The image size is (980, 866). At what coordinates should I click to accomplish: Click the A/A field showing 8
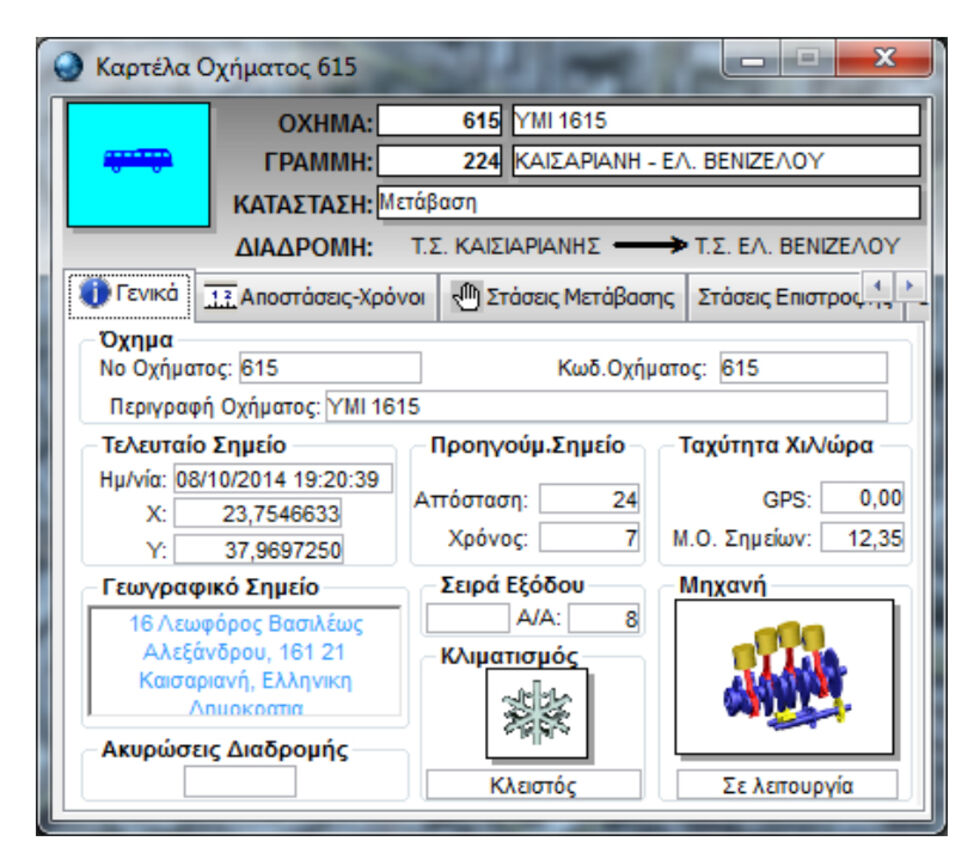tap(604, 619)
